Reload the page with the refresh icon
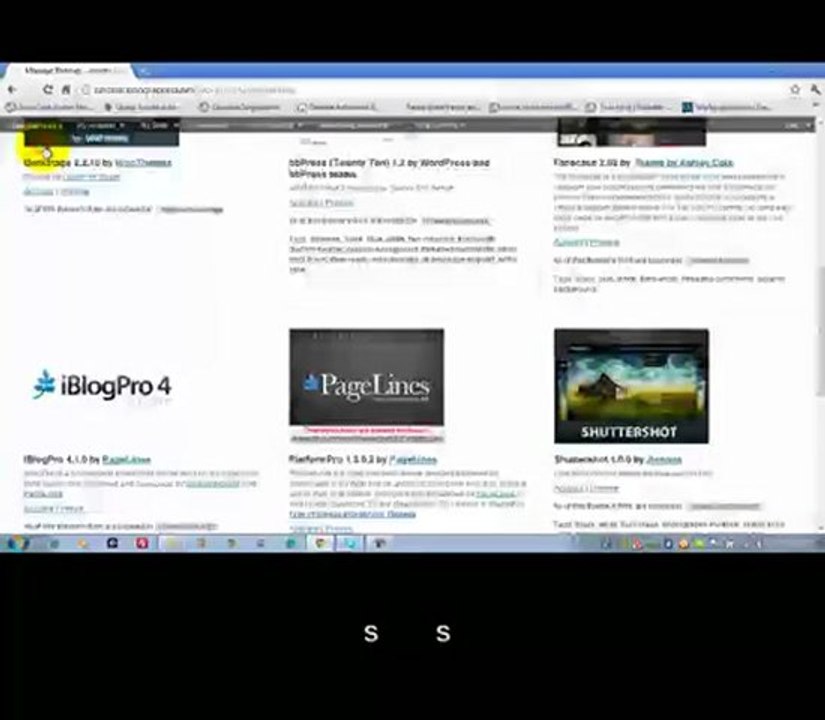Screen dimensions: 825x720 (48, 89)
